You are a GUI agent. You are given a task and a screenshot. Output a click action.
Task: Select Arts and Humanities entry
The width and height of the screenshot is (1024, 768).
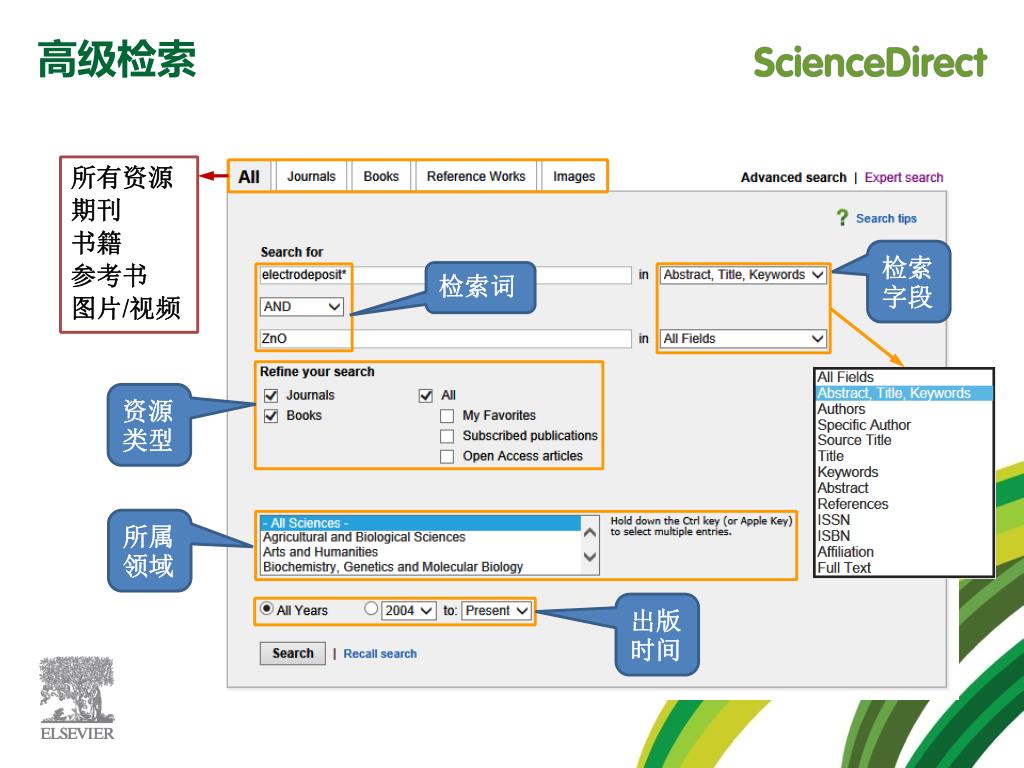[420, 552]
